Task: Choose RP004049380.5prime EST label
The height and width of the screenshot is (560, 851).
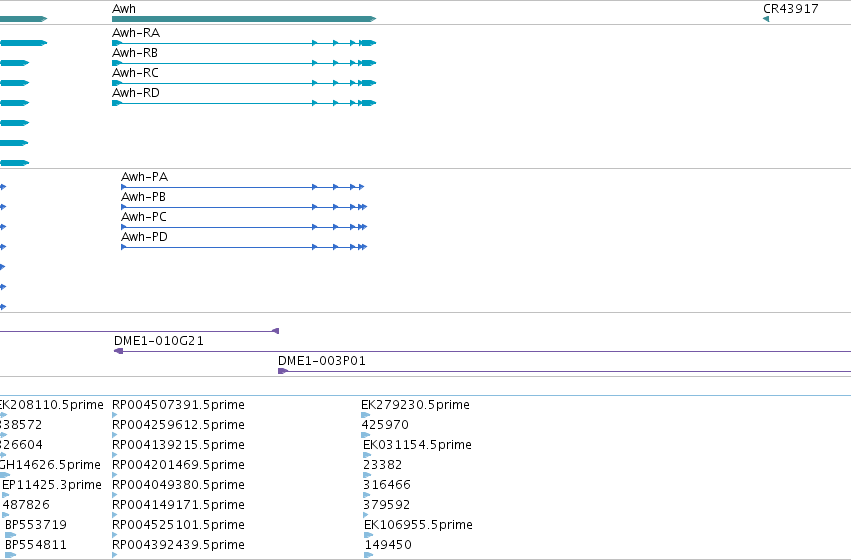Action: click(178, 485)
